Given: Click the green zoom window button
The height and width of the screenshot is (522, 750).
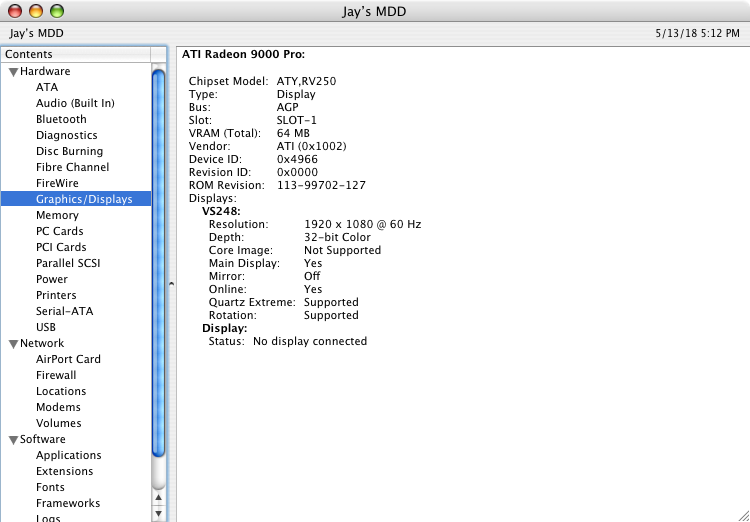Looking at the screenshot, I should [x=56, y=11].
